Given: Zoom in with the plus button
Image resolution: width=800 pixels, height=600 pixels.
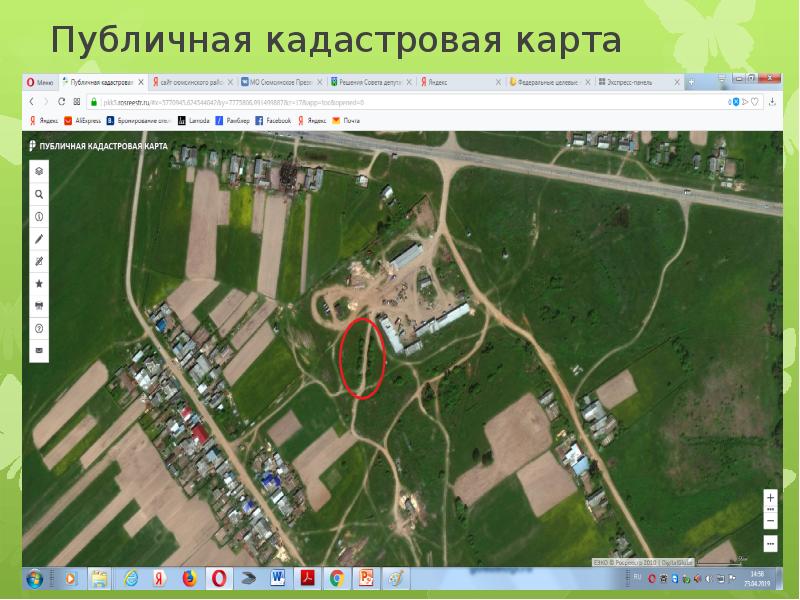Looking at the screenshot, I should pyautogui.click(x=770, y=497).
